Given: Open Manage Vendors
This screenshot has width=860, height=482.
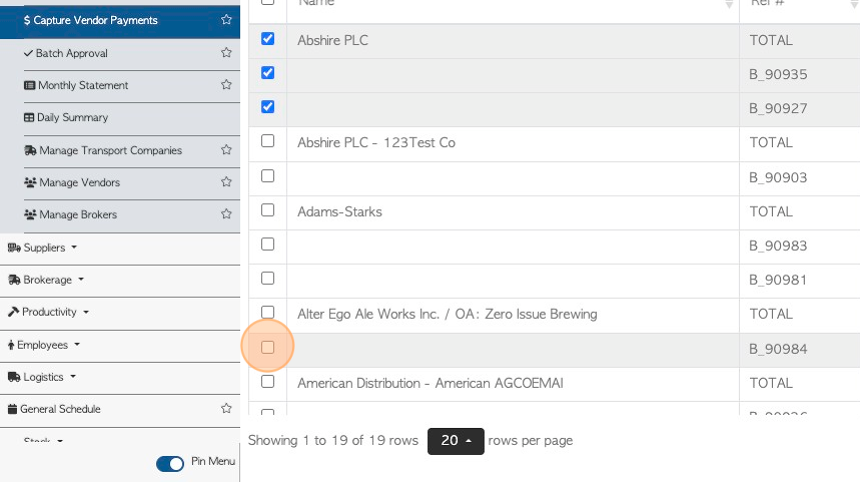Looking at the screenshot, I should pyautogui.click(x=80, y=183).
